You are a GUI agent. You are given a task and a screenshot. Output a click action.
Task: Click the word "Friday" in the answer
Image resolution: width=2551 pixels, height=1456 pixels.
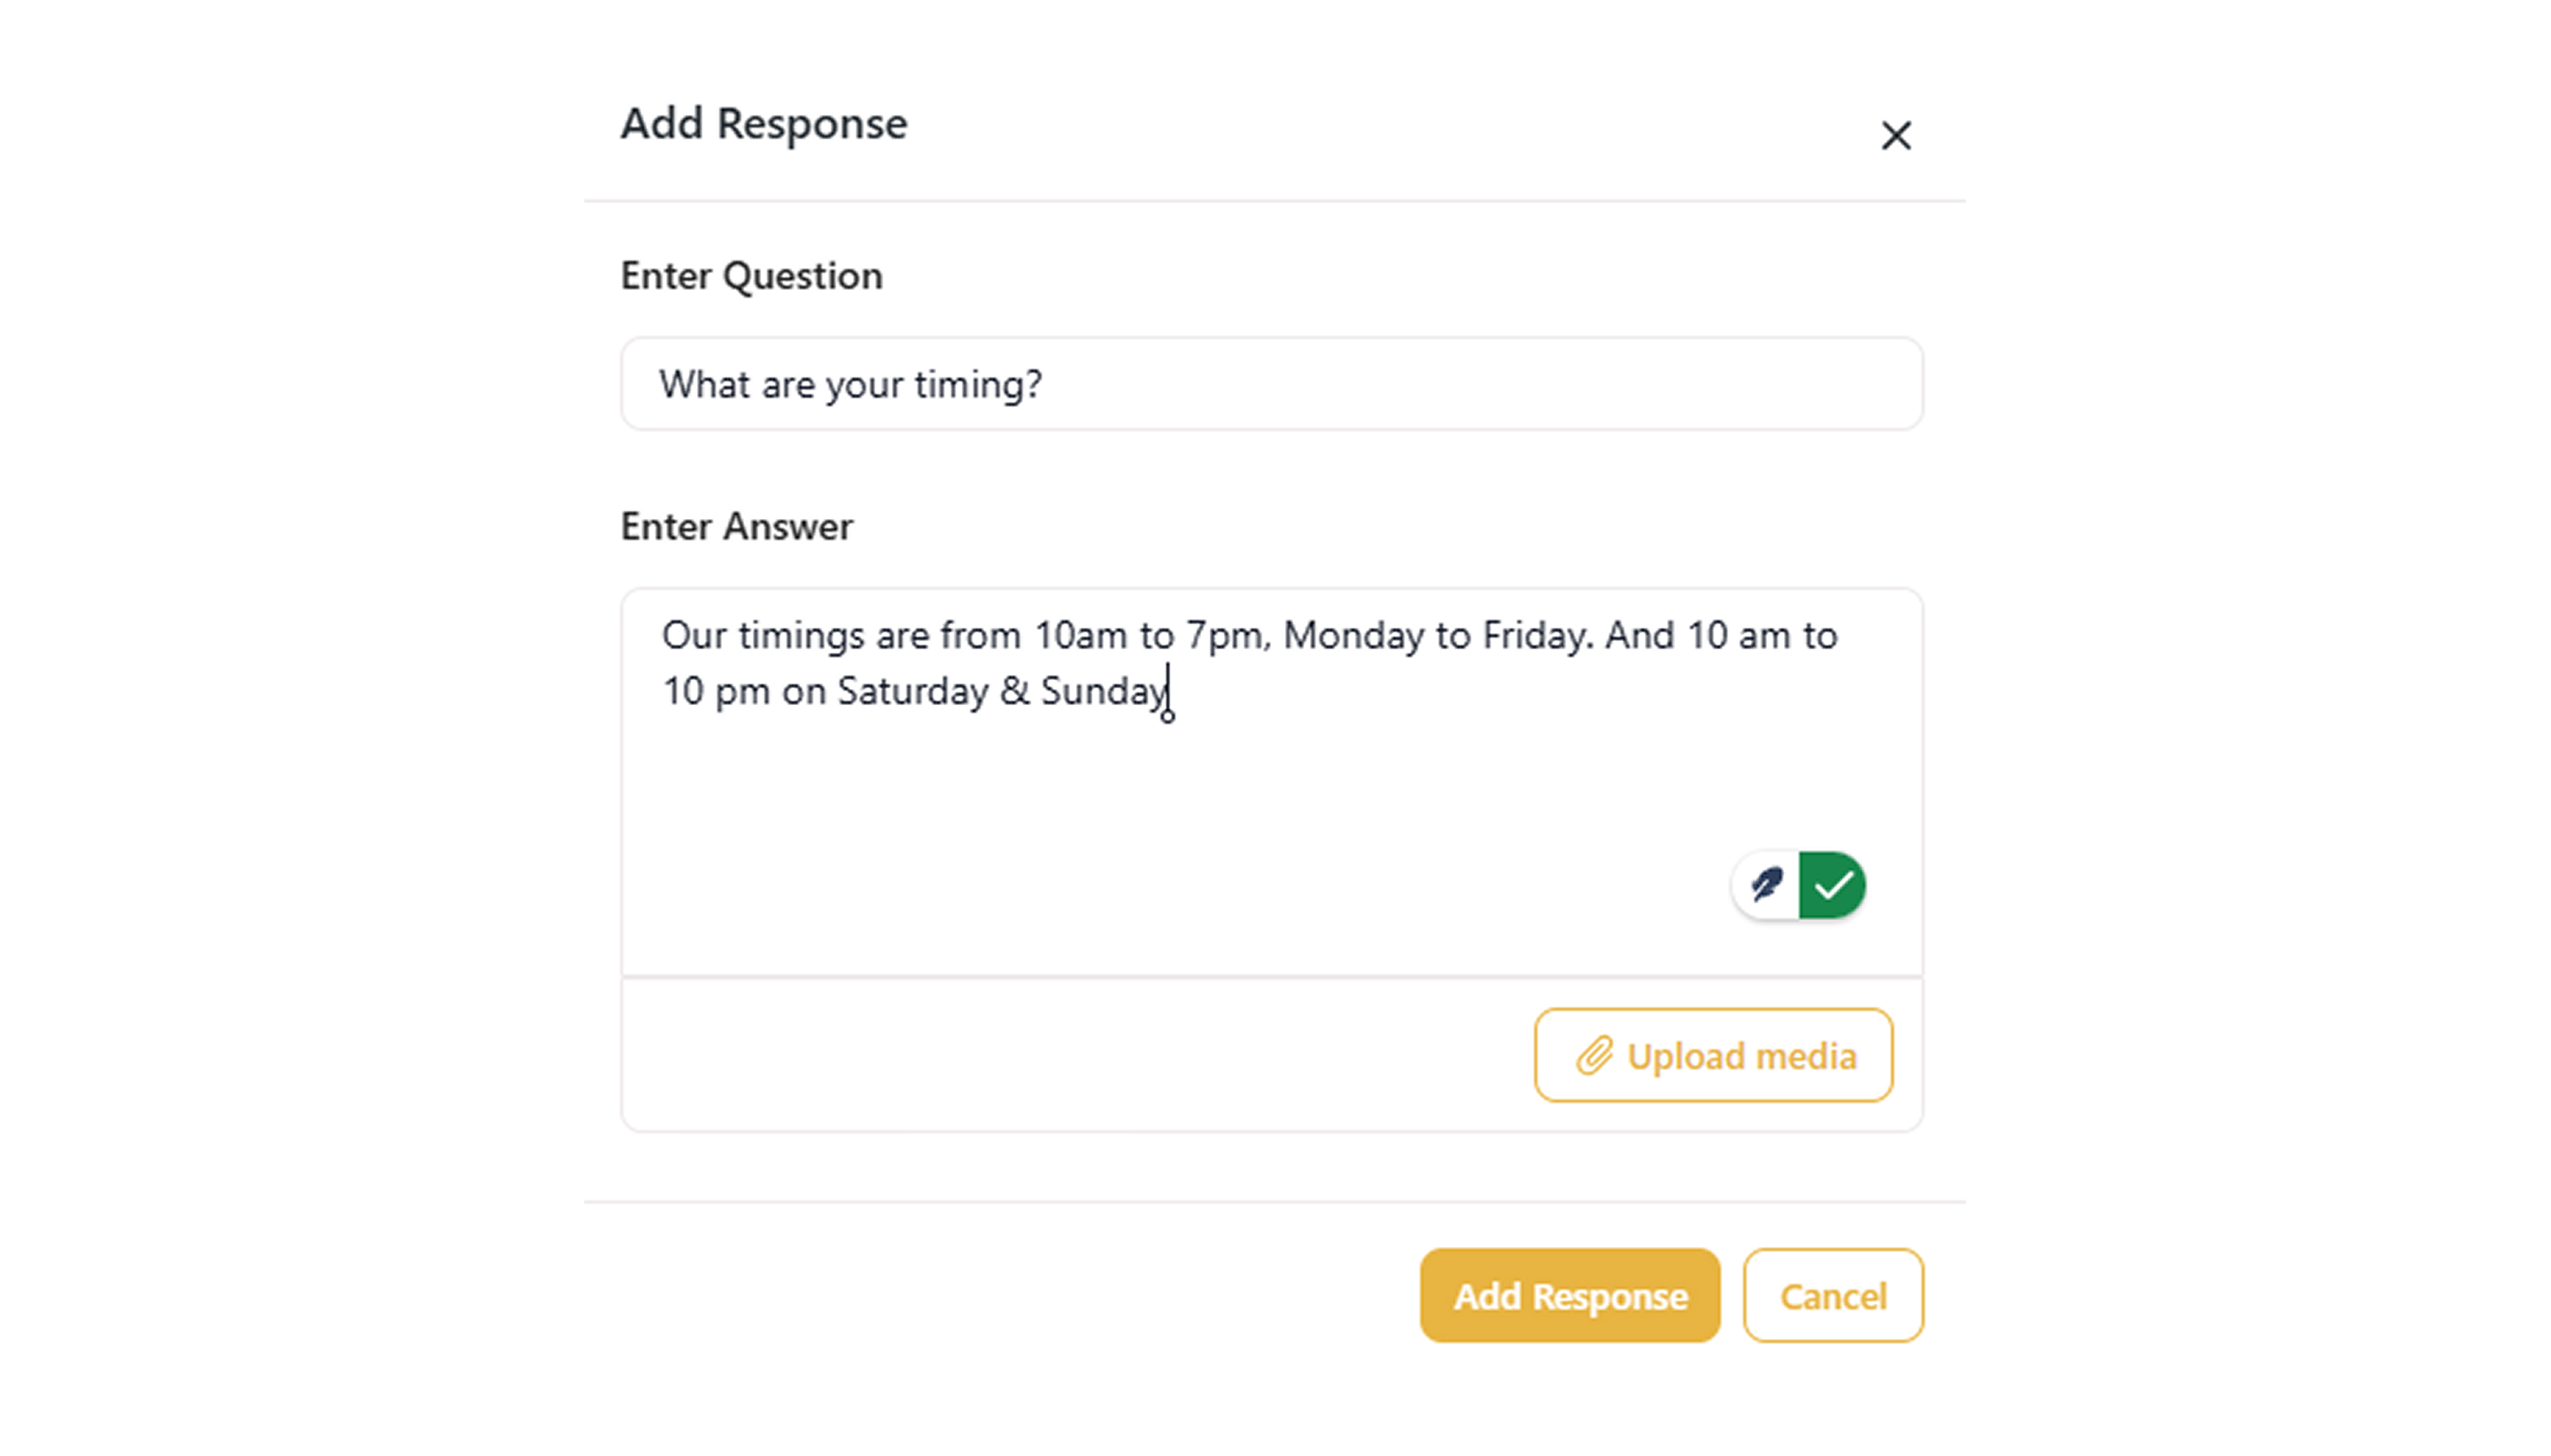pyautogui.click(x=1536, y=636)
